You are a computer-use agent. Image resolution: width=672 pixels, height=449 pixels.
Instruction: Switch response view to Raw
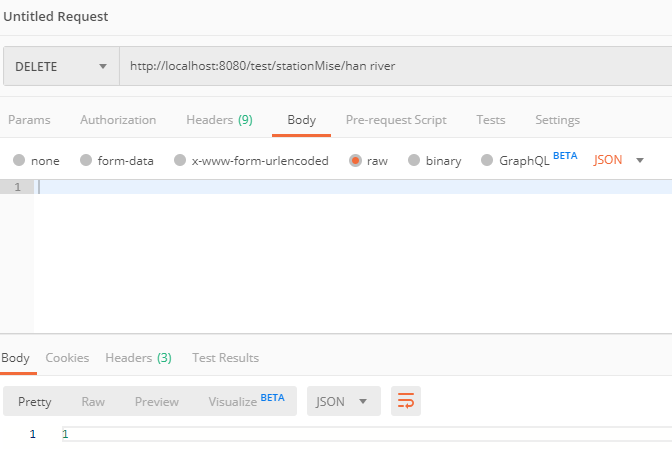[x=93, y=402]
